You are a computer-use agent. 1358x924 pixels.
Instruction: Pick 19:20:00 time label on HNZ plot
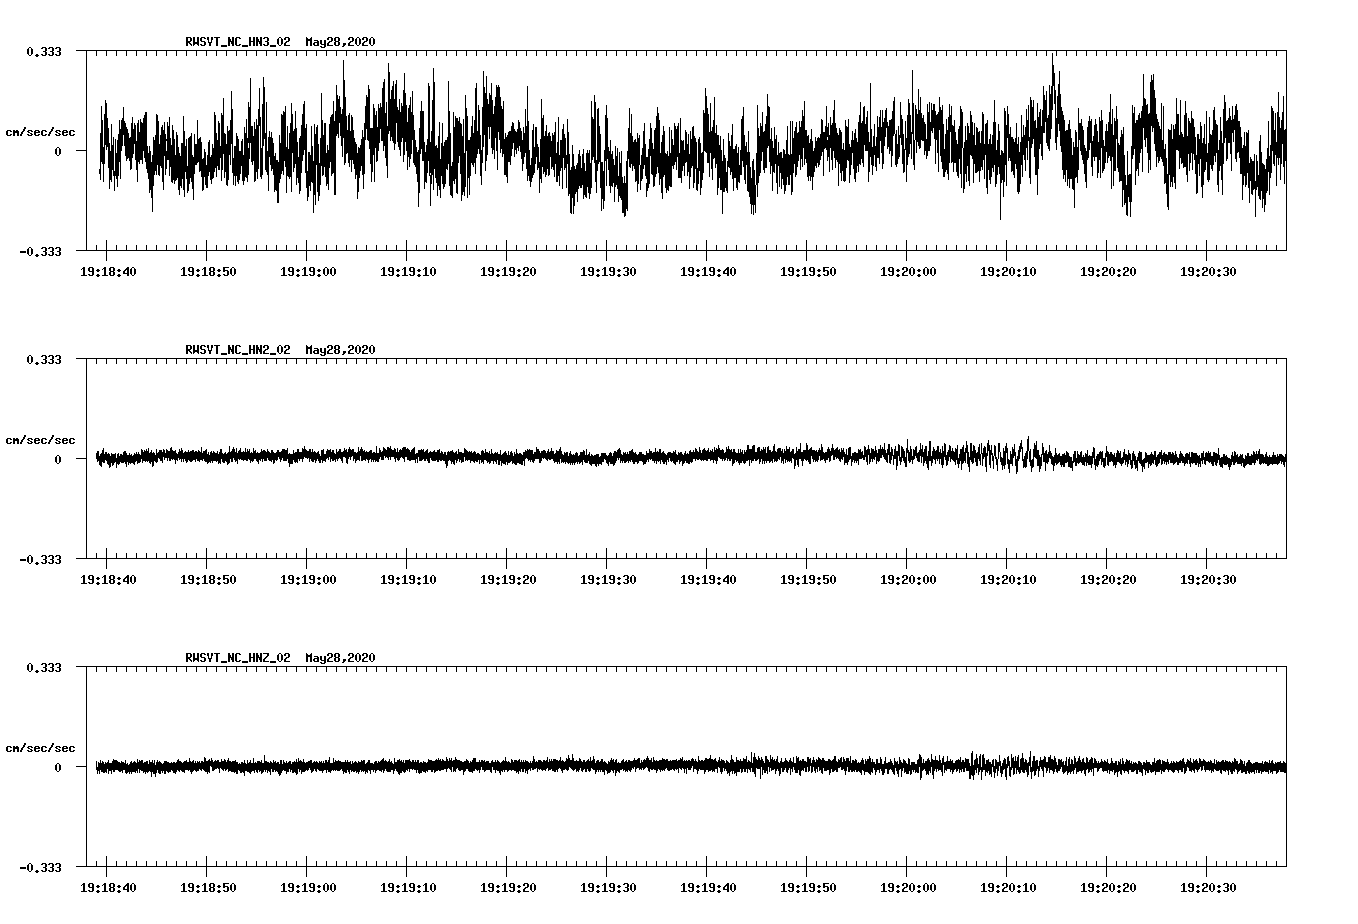coord(907,888)
